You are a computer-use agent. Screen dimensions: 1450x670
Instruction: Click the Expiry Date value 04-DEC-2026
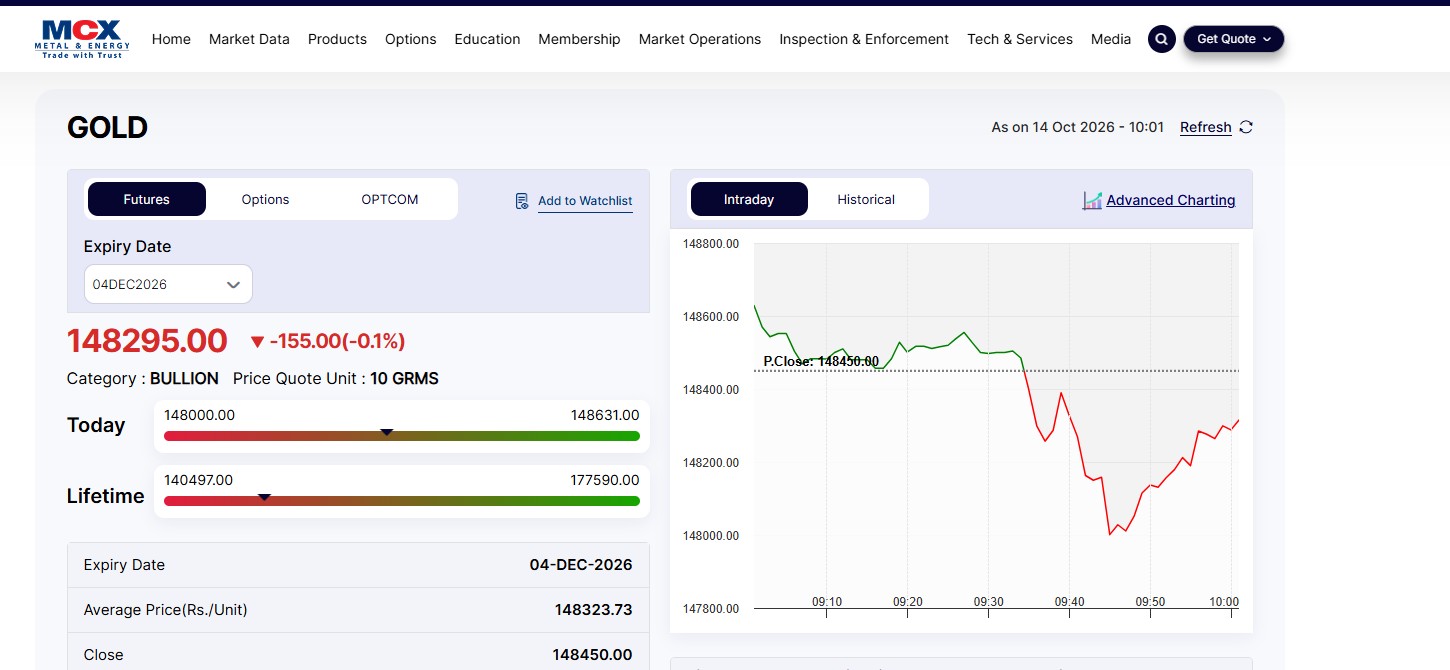581,565
